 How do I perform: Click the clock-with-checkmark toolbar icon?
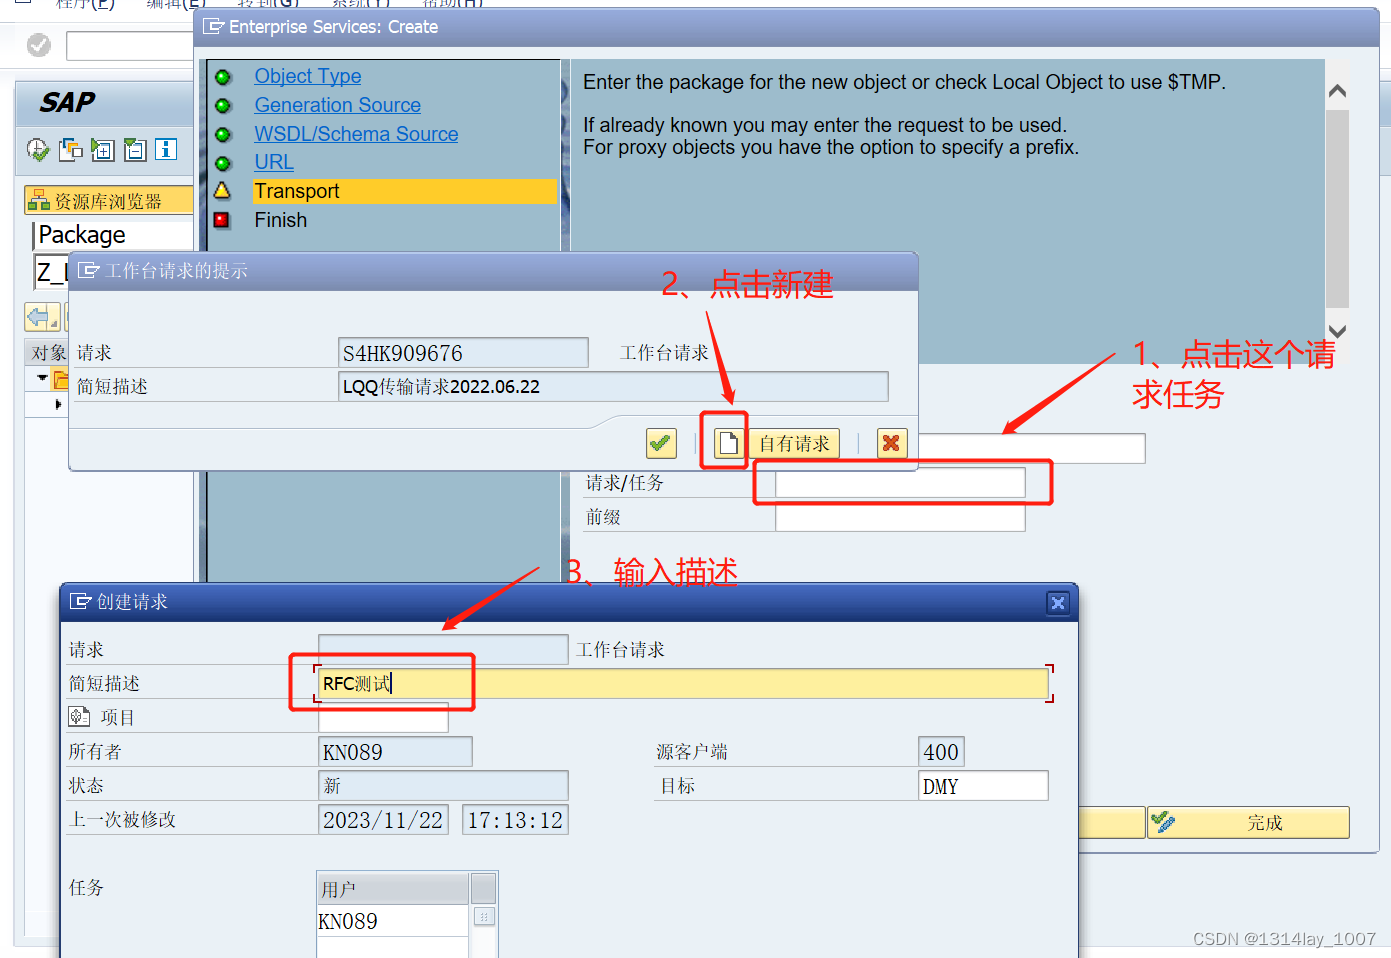[x=38, y=150]
